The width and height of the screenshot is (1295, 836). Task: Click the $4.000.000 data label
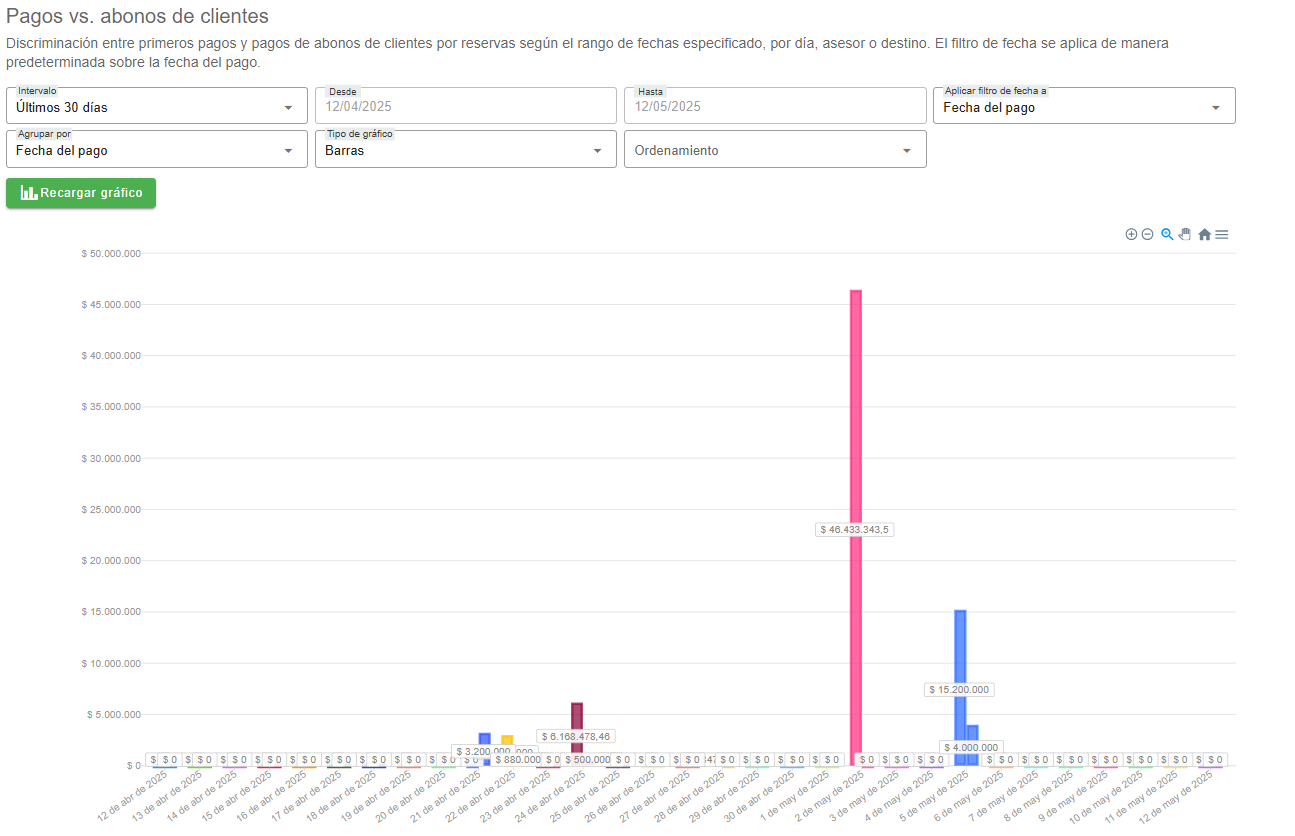coord(971,747)
